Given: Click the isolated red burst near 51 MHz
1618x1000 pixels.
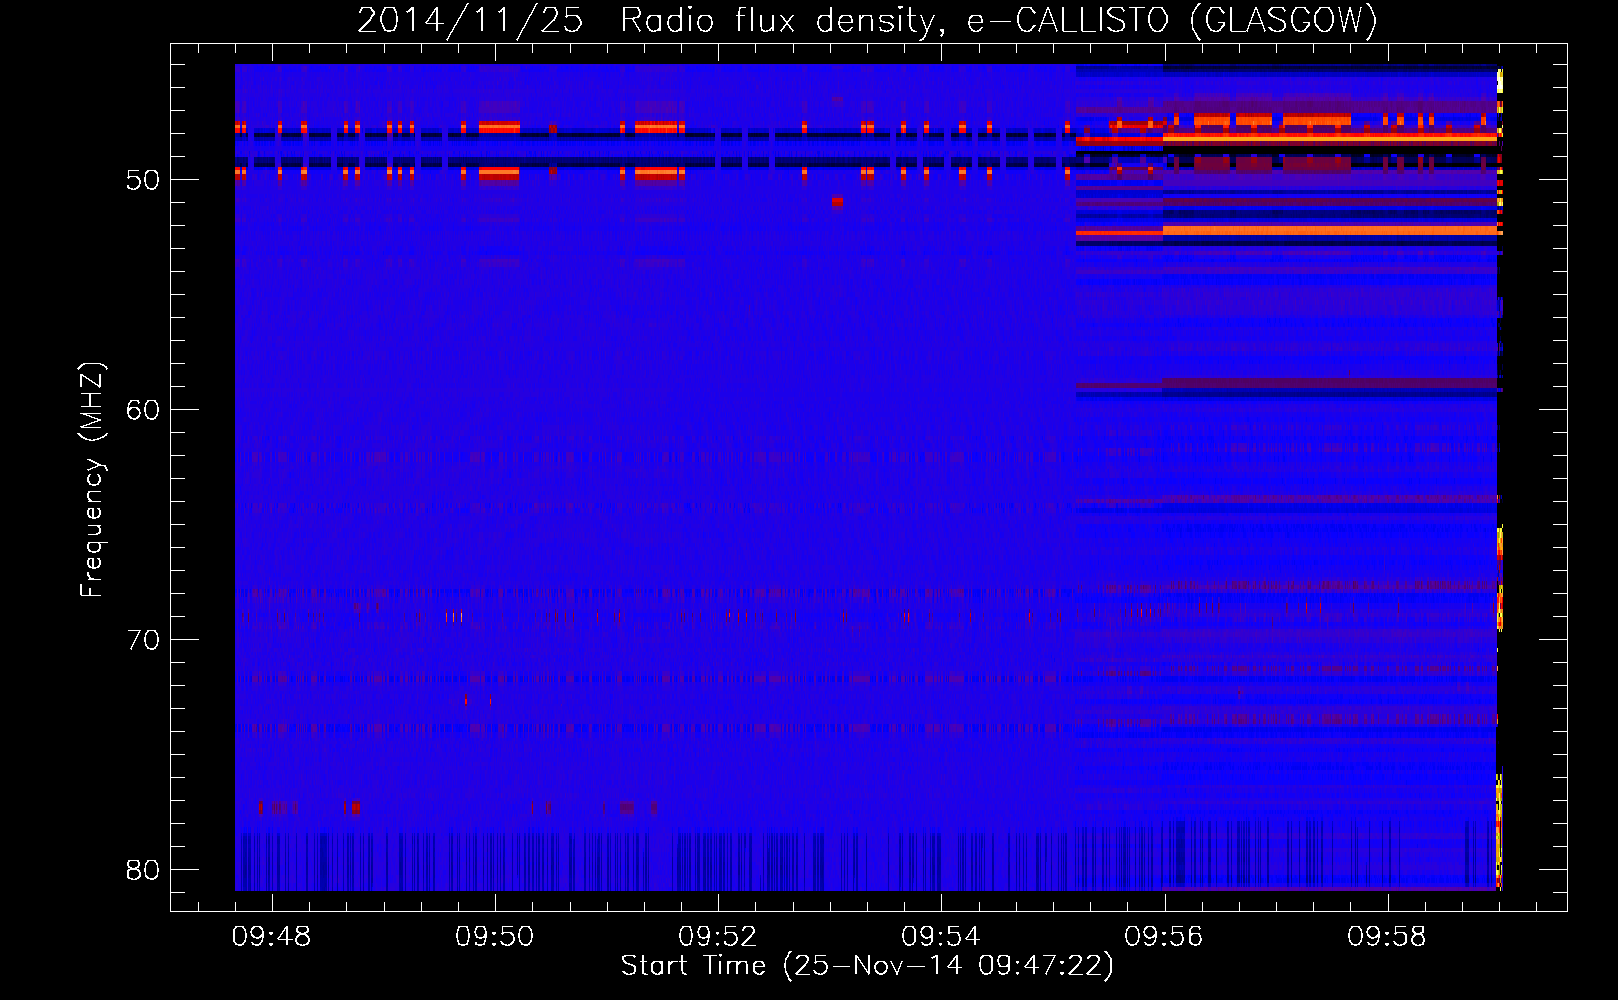Looking at the screenshot, I should [x=837, y=201].
